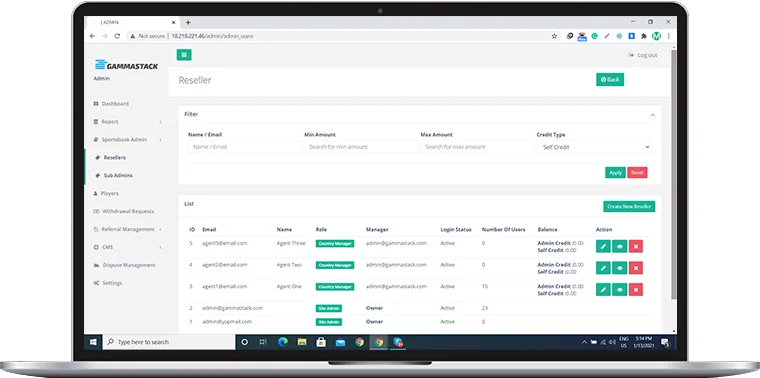Click the green hamburger menu icon

(184, 55)
